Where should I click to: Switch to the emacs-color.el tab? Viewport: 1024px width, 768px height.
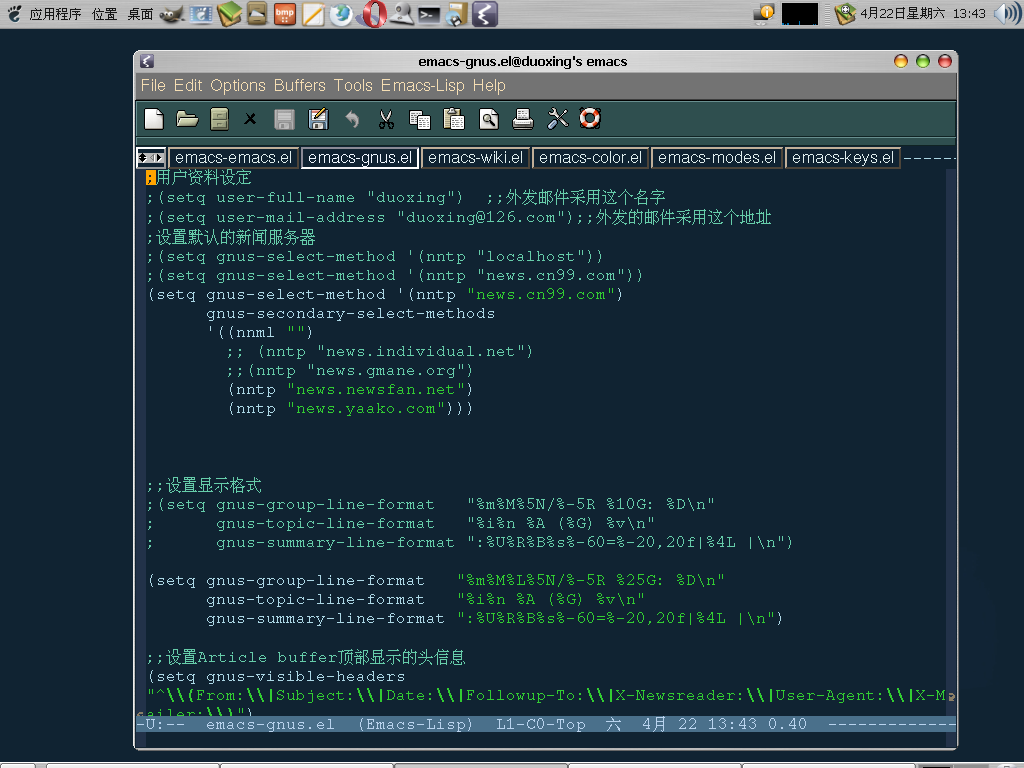pyautogui.click(x=590, y=158)
